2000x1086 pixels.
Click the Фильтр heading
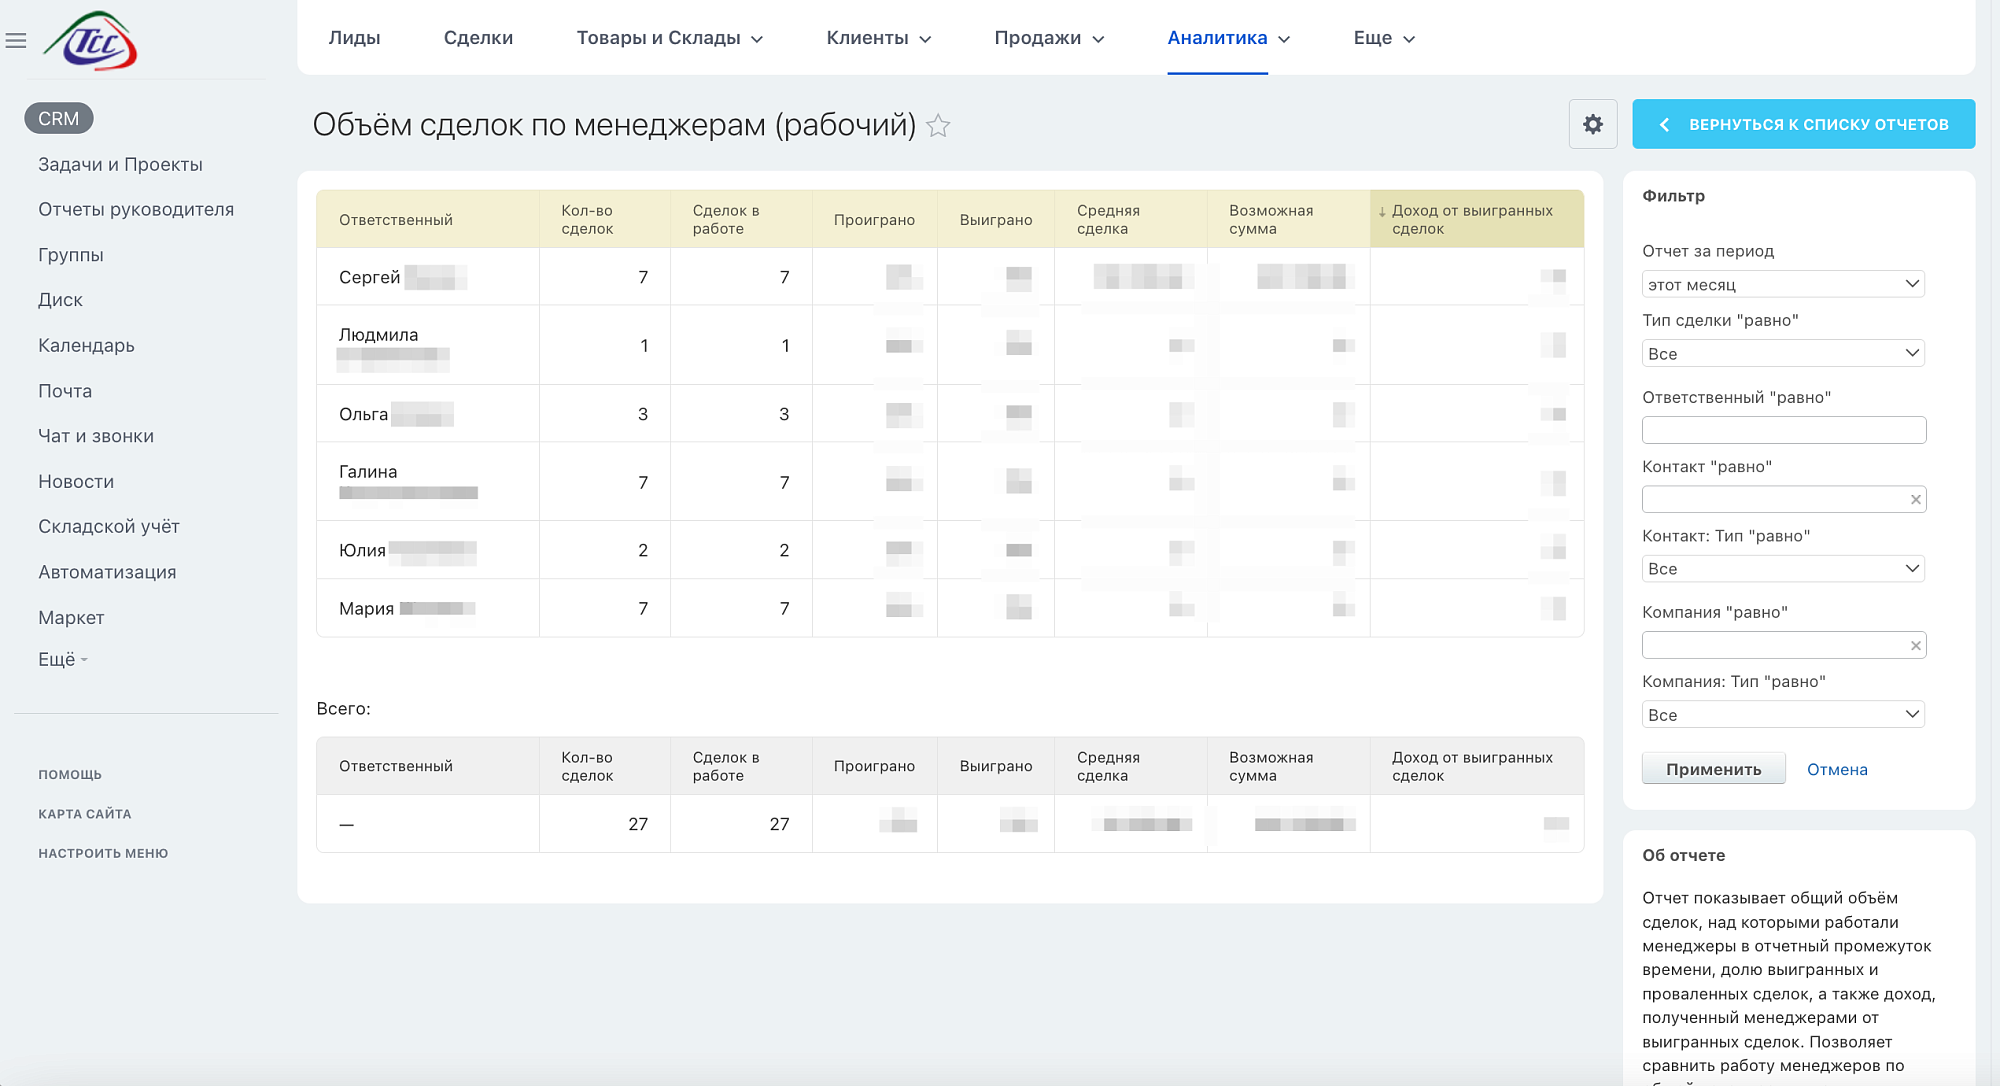[x=1673, y=196]
